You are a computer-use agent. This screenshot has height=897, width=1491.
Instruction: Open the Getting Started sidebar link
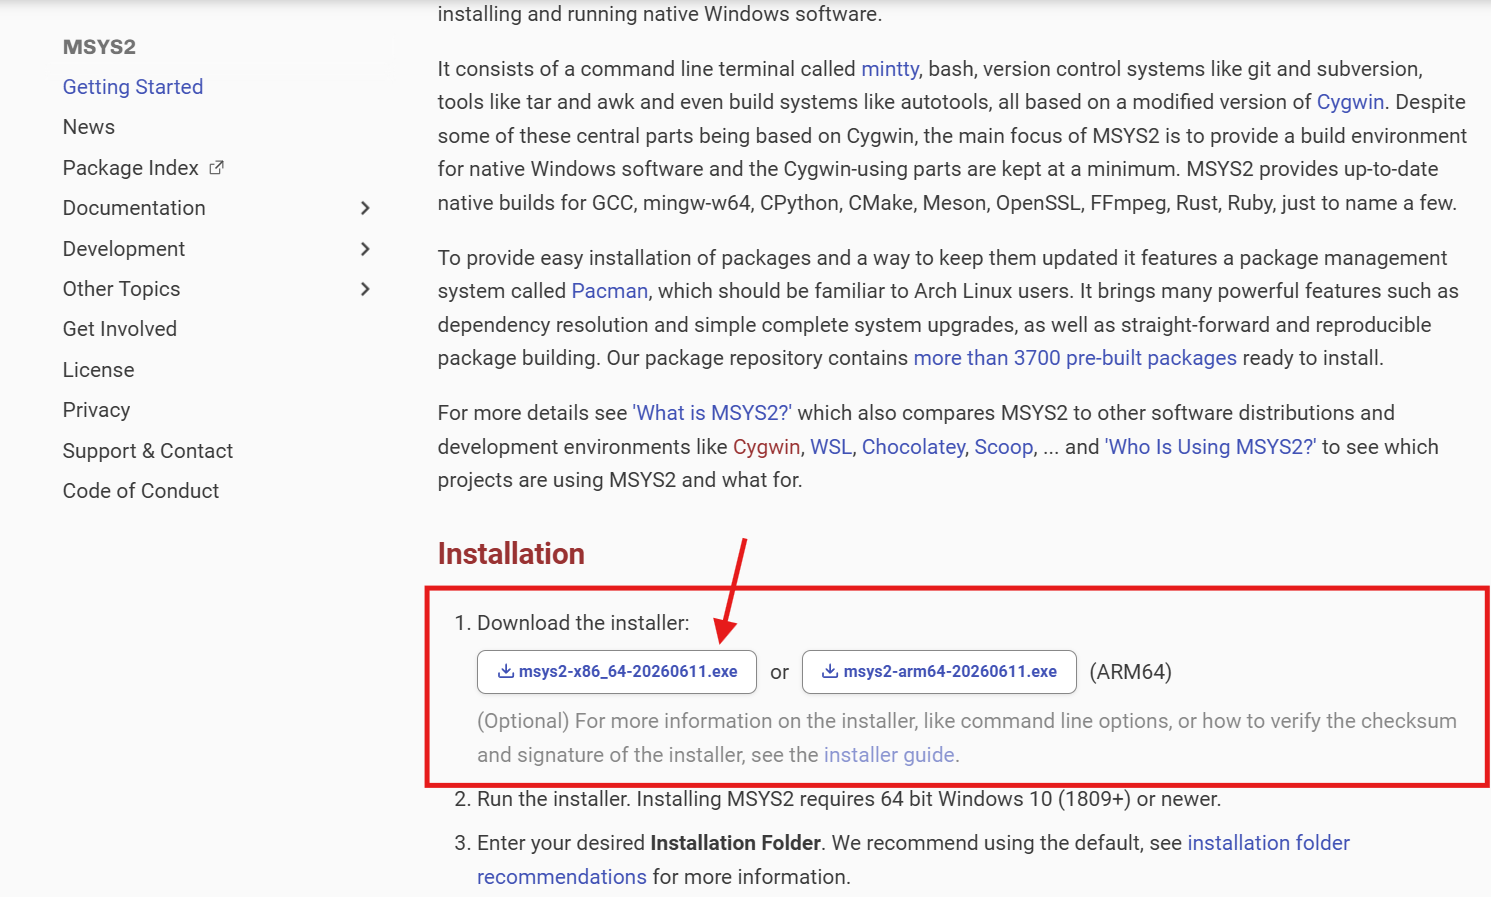tap(132, 87)
